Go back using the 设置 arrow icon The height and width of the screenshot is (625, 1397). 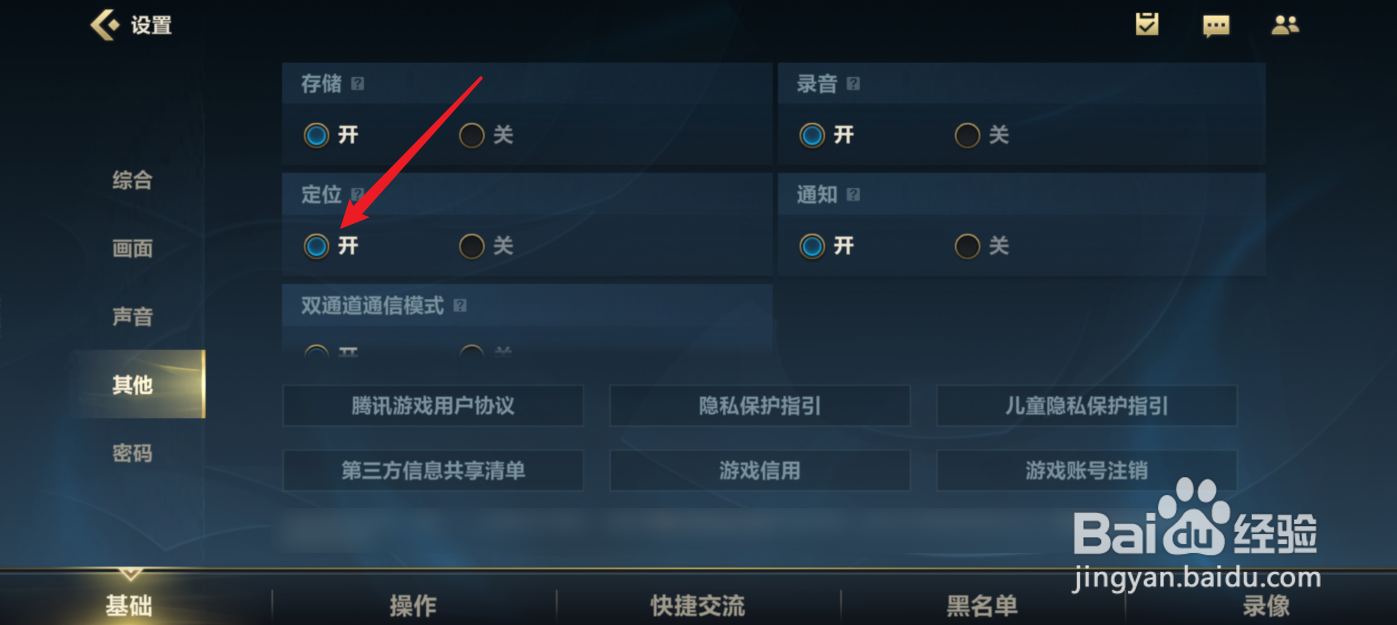(105, 25)
